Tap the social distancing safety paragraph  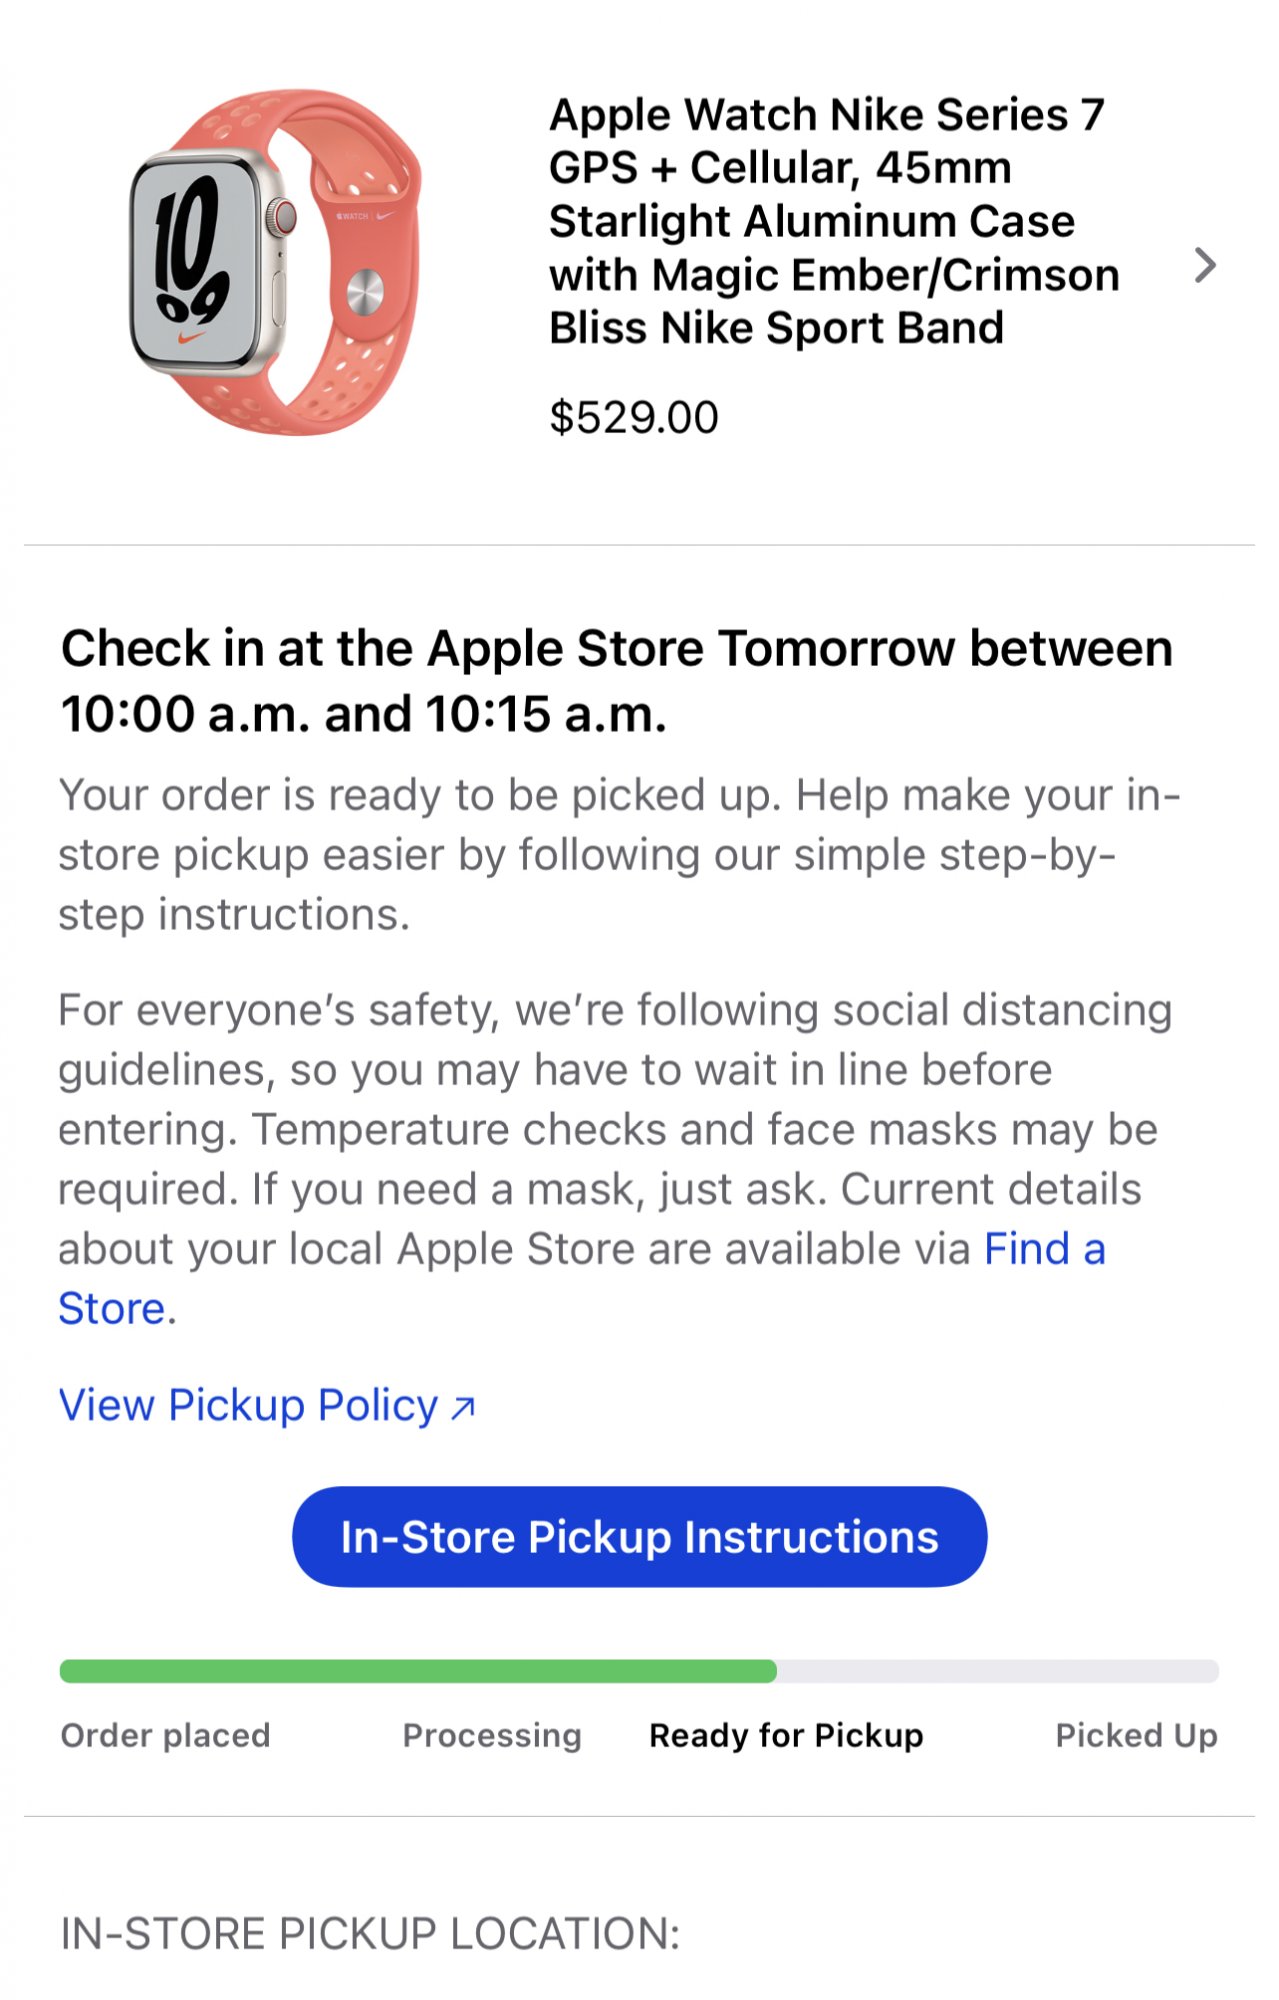pyautogui.click(x=615, y=1159)
